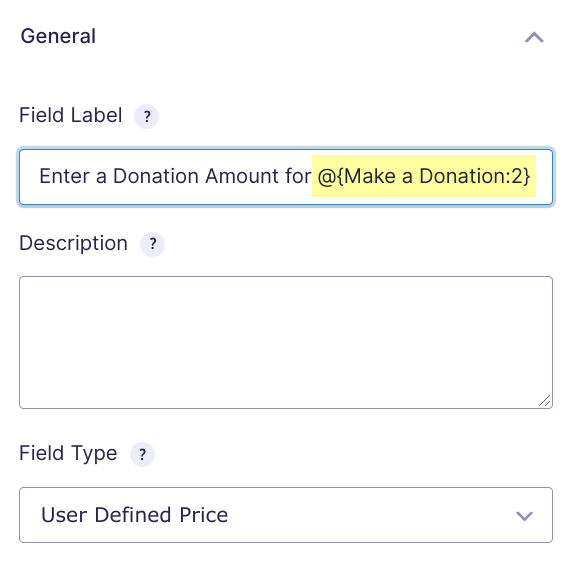Click inside the empty Description textarea

click(x=286, y=343)
